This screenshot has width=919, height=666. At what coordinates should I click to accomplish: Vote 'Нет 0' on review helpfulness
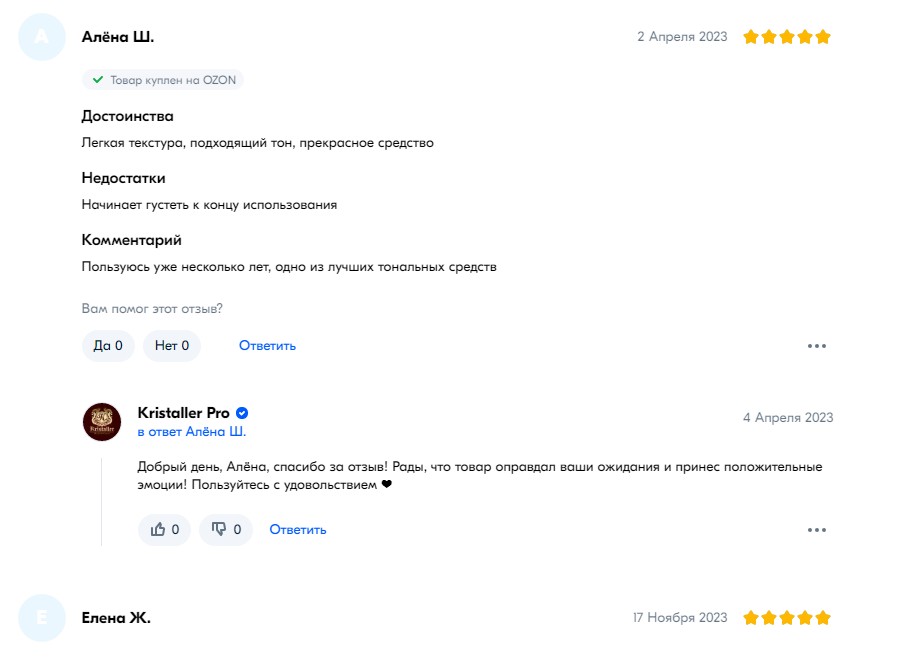click(x=172, y=346)
